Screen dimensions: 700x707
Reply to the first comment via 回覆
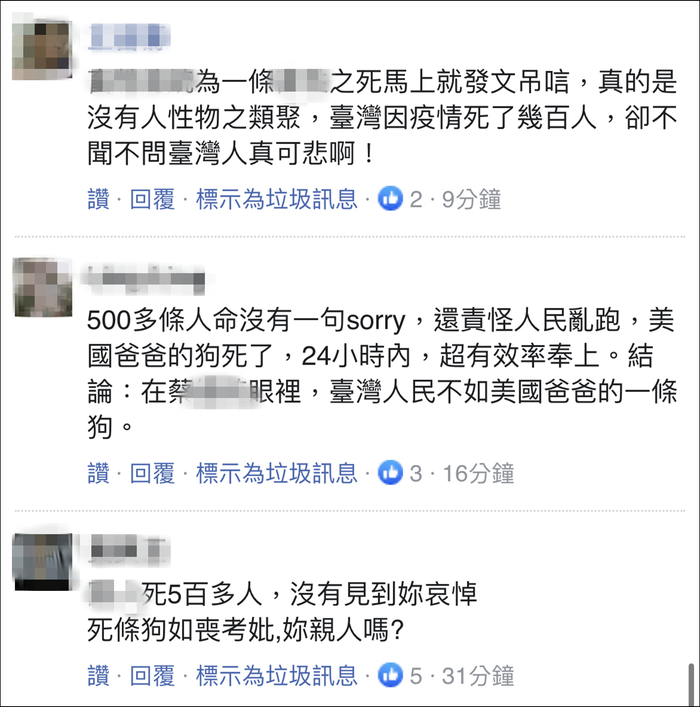(152, 199)
